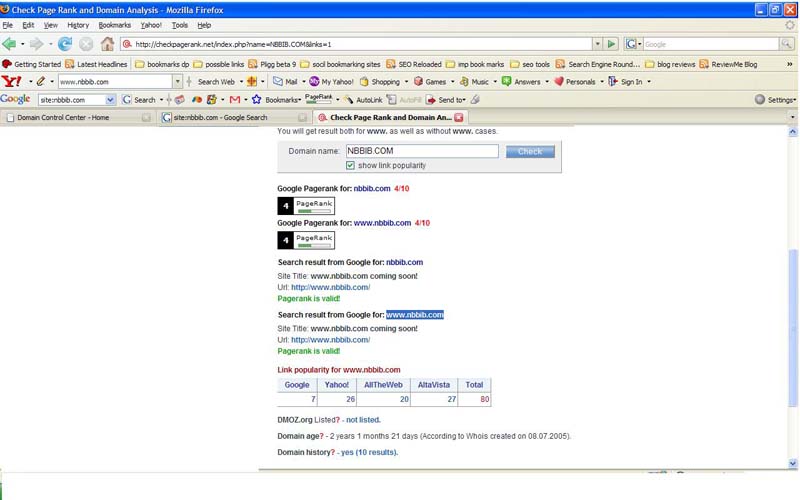Open the yes (10 results) domain history link
800x500 pixels.
(369, 452)
